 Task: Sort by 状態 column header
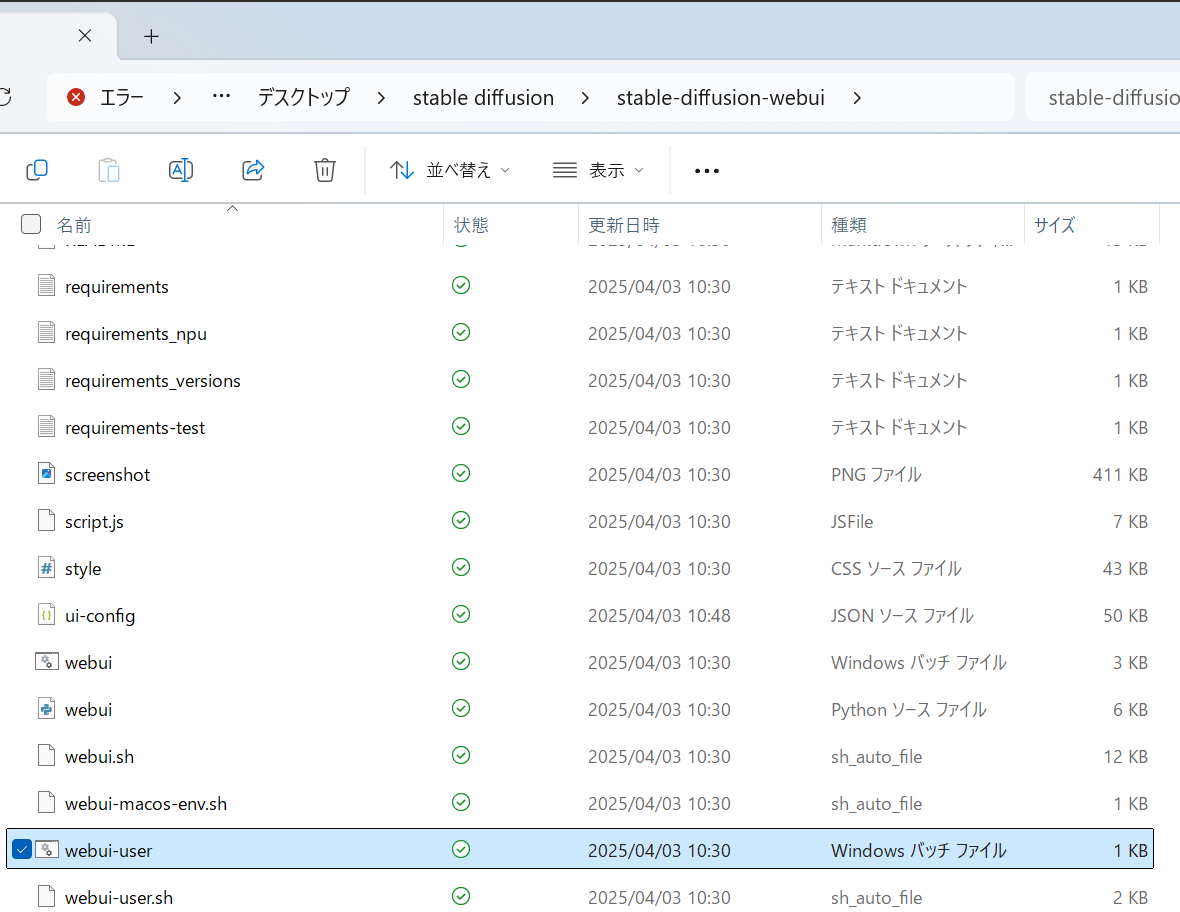[x=471, y=225]
